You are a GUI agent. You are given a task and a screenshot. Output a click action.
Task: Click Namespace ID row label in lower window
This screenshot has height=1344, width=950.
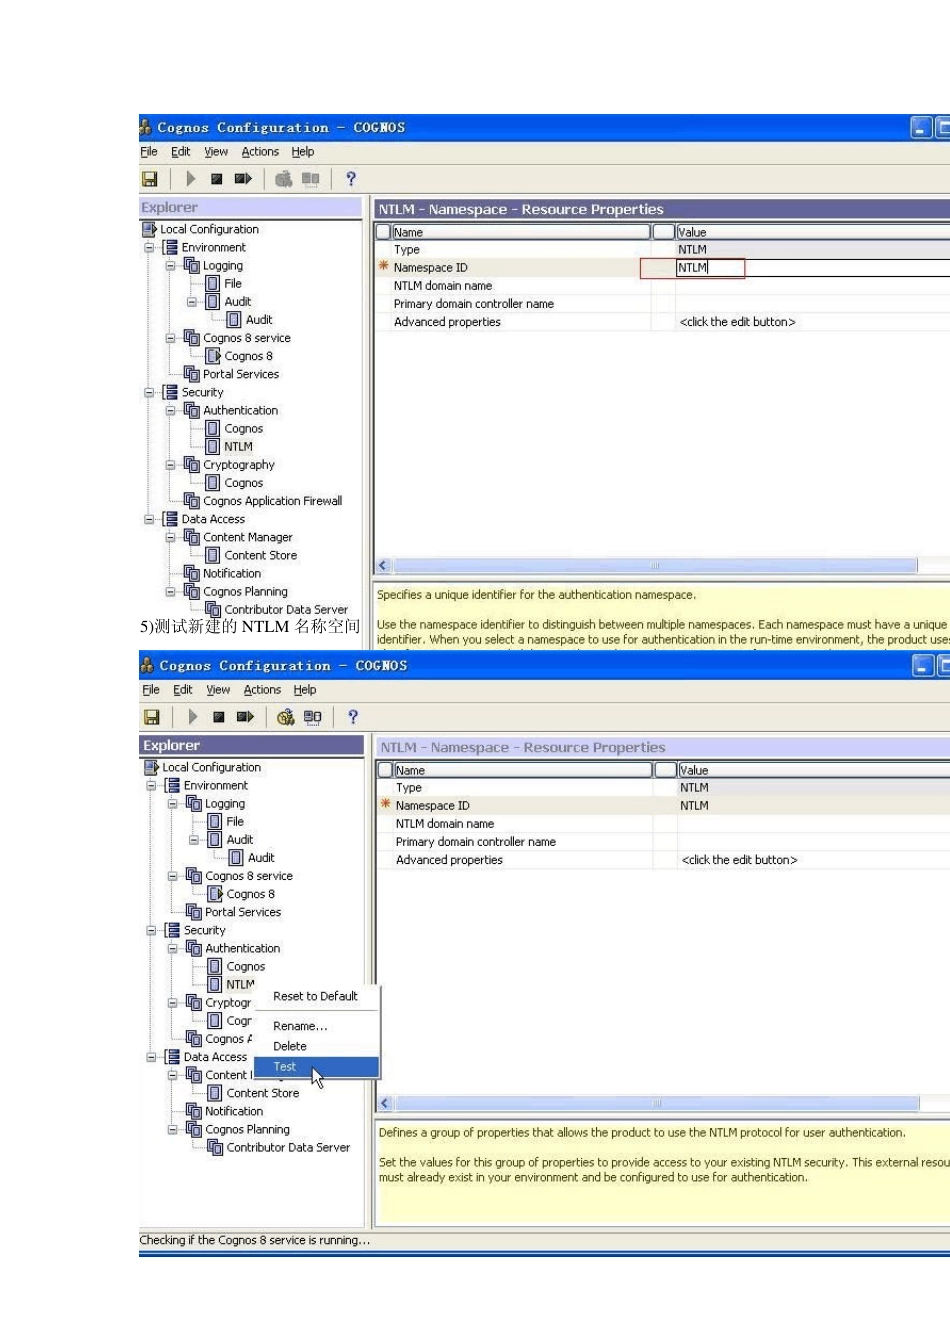[432, 806]
